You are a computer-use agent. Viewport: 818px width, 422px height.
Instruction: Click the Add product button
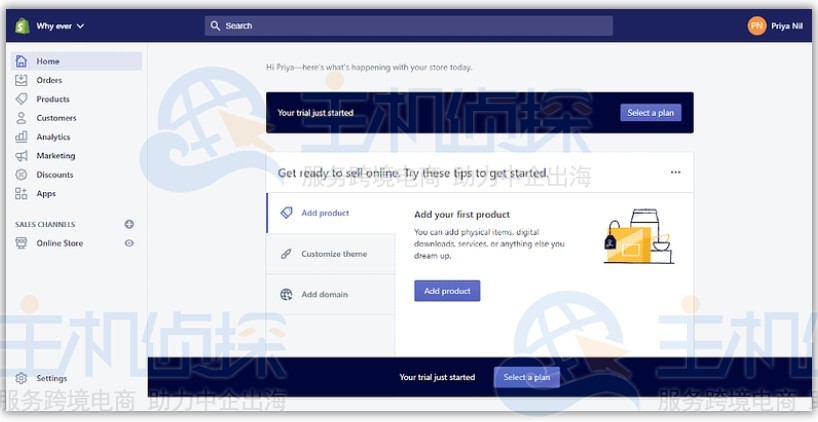[x=447, y=291]
